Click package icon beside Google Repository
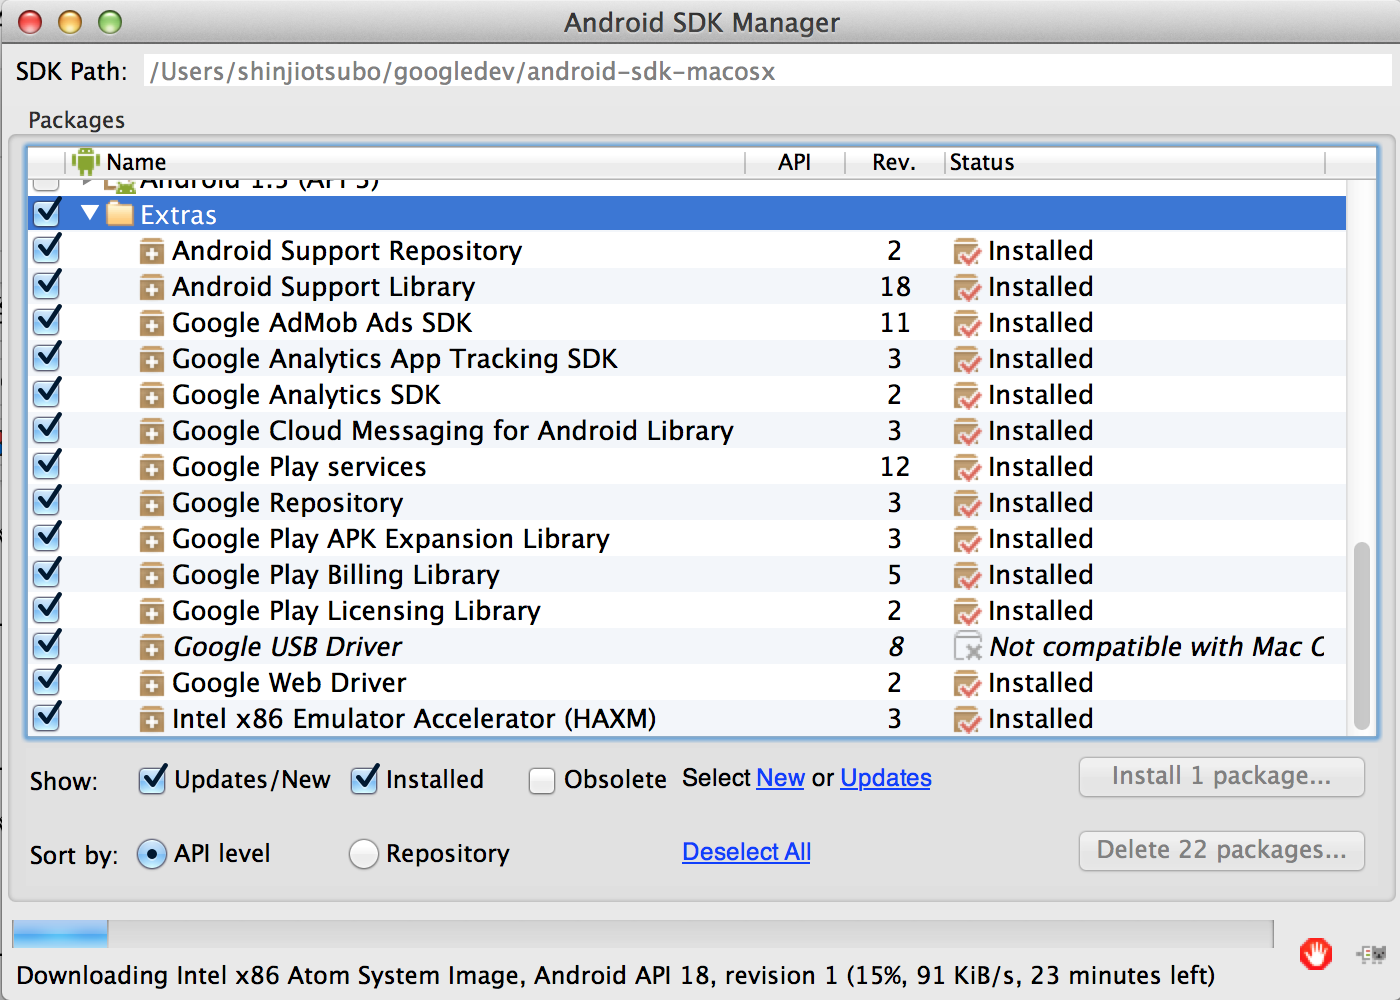Screen dimensions: 1400x1000 pos(151,504)
